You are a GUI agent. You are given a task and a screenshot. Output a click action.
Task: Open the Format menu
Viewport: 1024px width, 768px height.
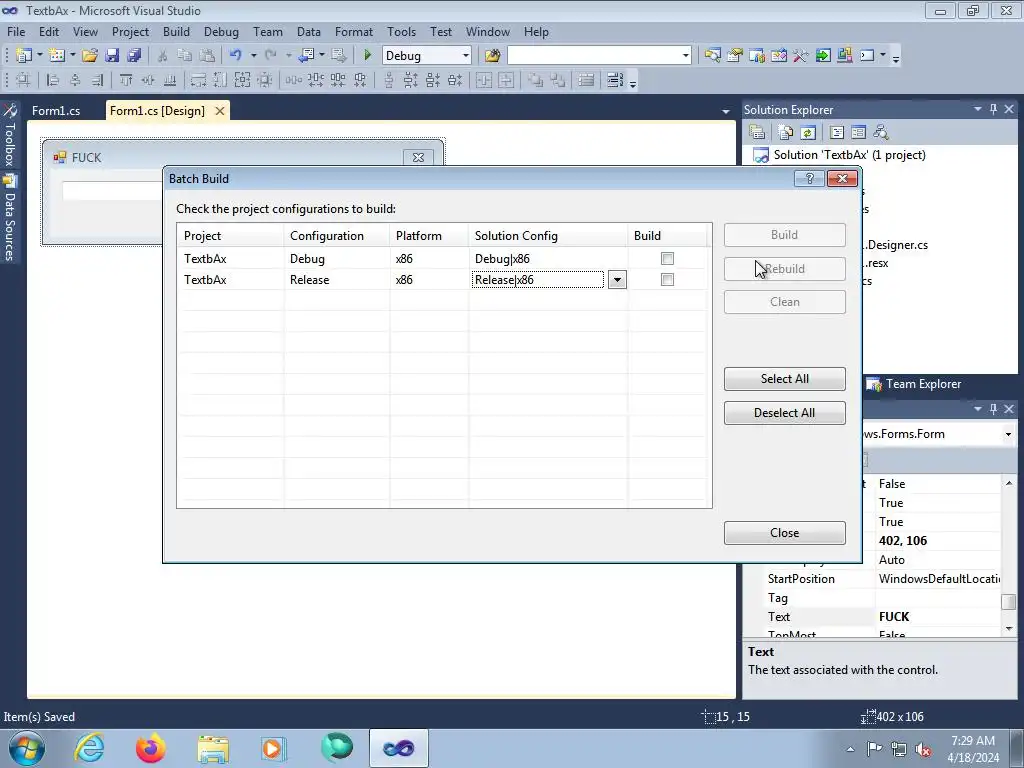tap(353, 31)
